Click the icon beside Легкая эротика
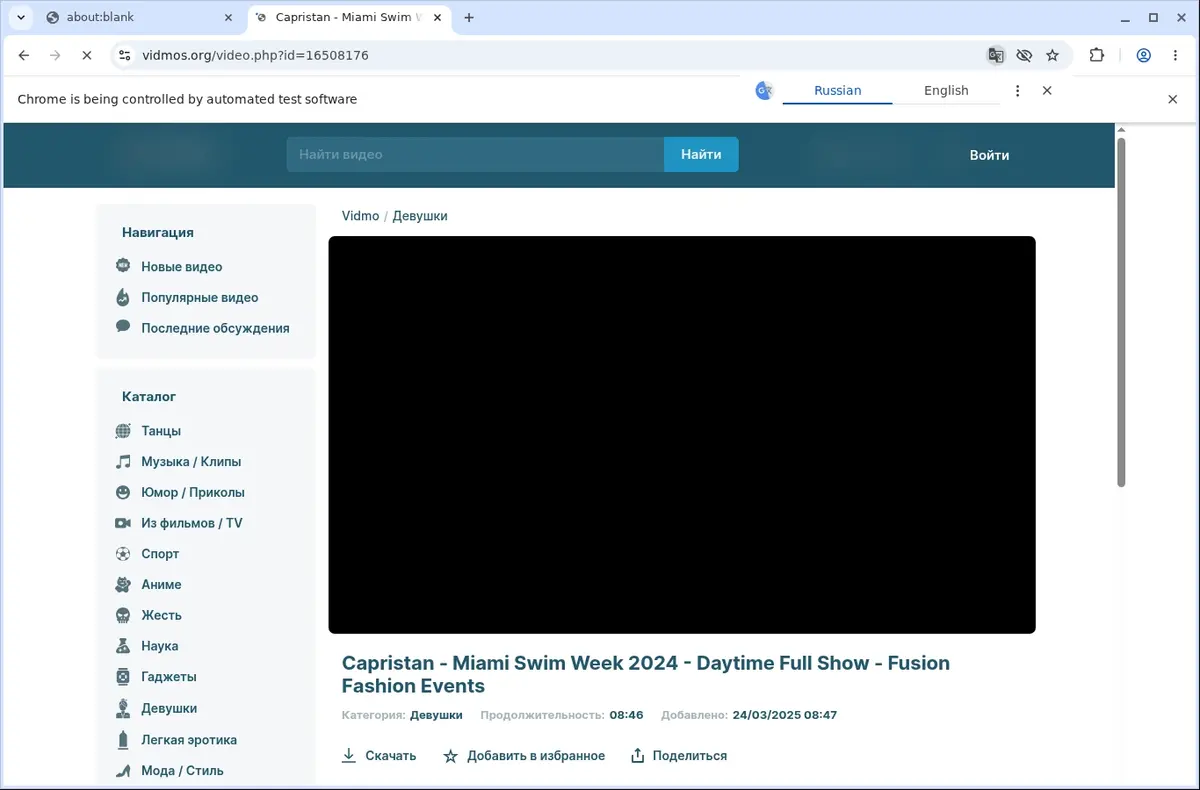This screenshot has height=790, width=1200. tap(123, 739)
